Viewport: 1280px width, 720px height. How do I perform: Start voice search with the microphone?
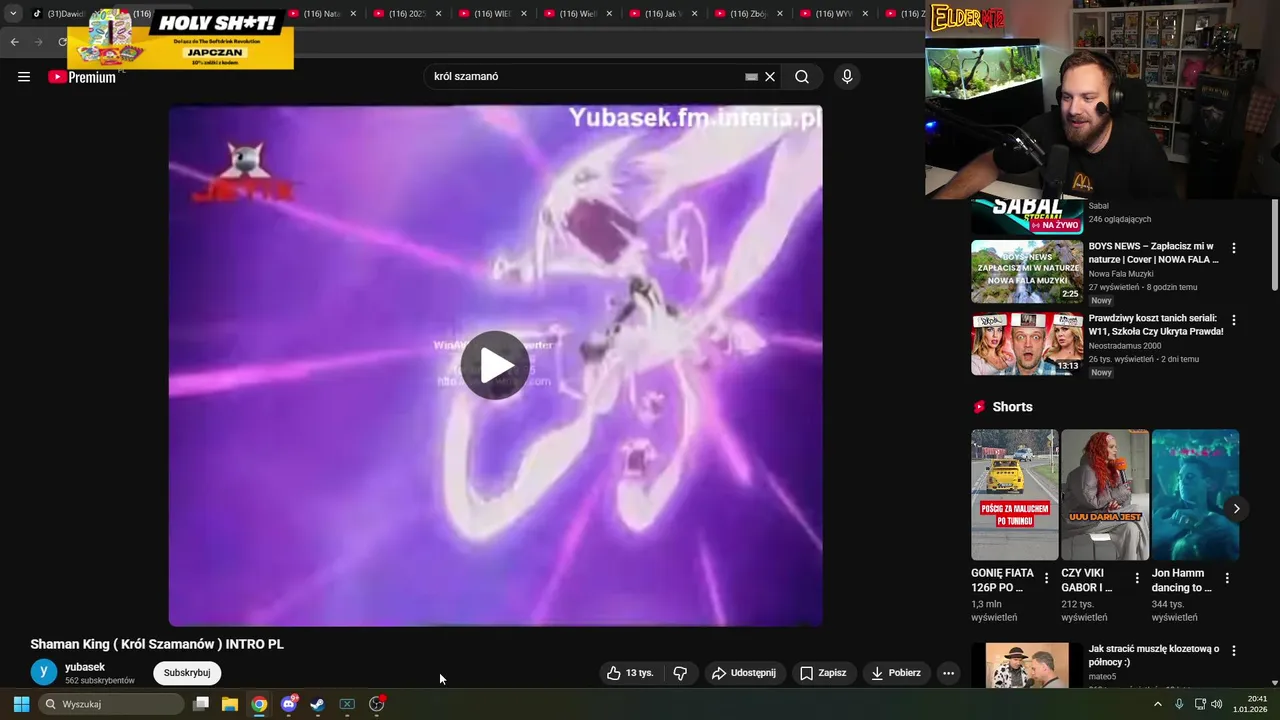(x=847, y=77)
